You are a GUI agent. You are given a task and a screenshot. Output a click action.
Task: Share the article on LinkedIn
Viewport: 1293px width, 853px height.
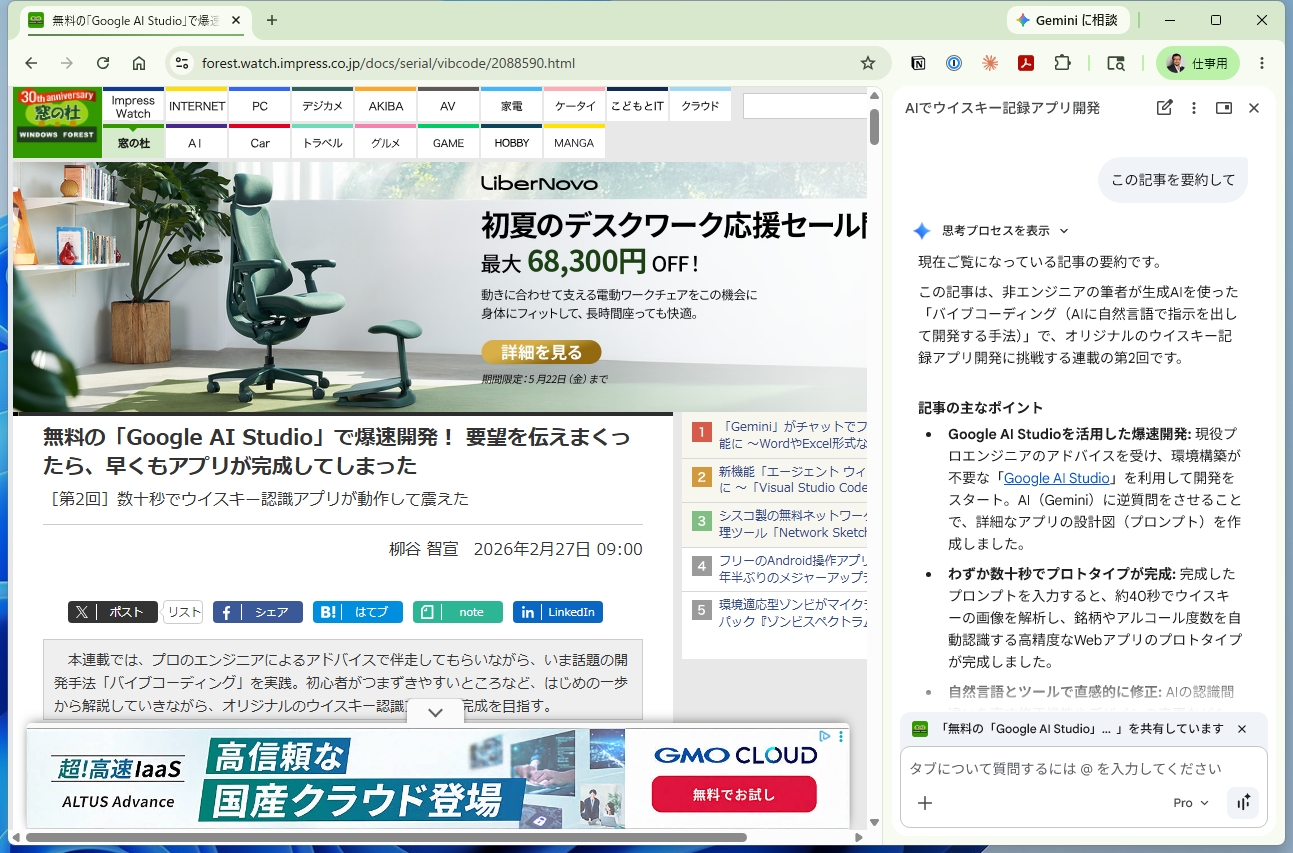(x=558, y=612)
